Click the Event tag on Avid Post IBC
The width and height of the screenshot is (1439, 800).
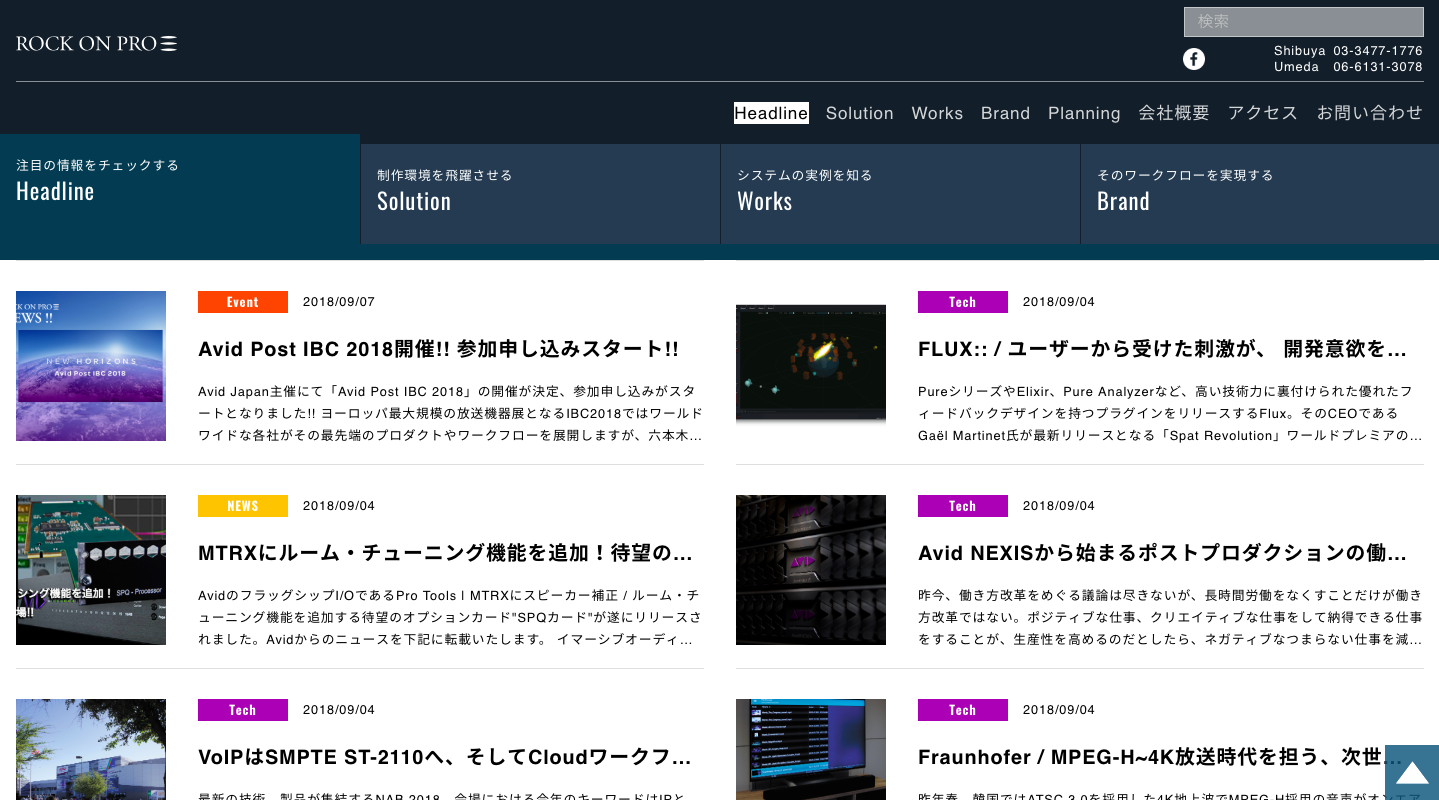click(243, 302)
